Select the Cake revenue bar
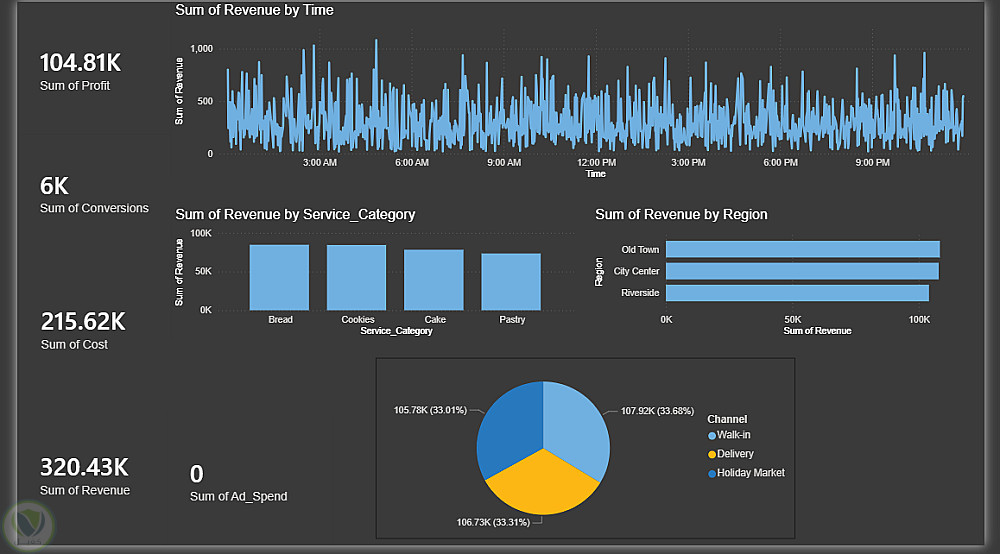 click(434, 280)
